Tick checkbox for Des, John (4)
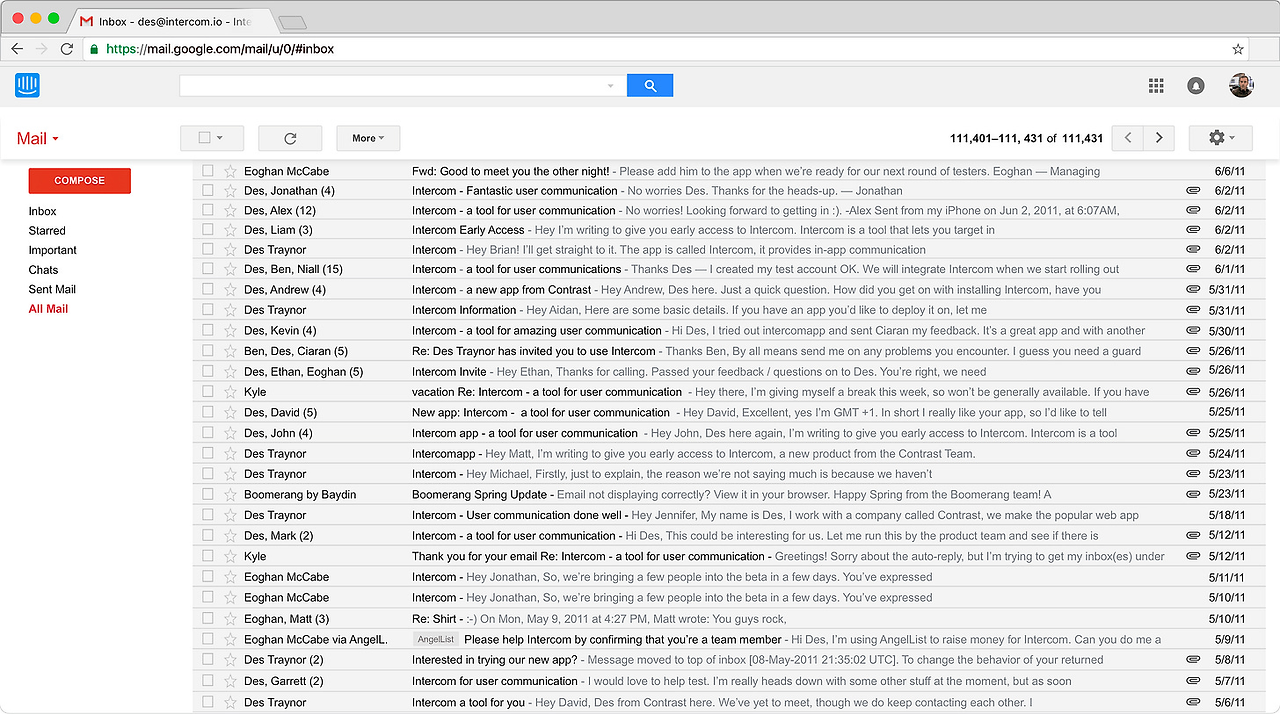 click(208, 433)
